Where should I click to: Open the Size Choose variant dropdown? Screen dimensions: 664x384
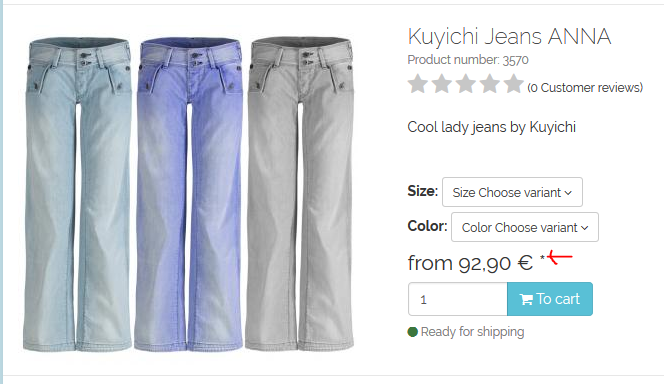click(x=512, y=192)
